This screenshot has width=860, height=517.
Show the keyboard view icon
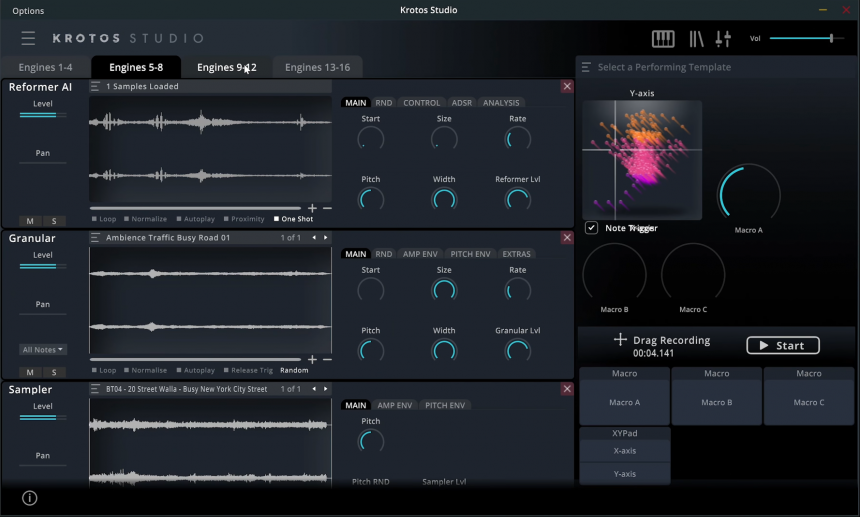(663, 38)
